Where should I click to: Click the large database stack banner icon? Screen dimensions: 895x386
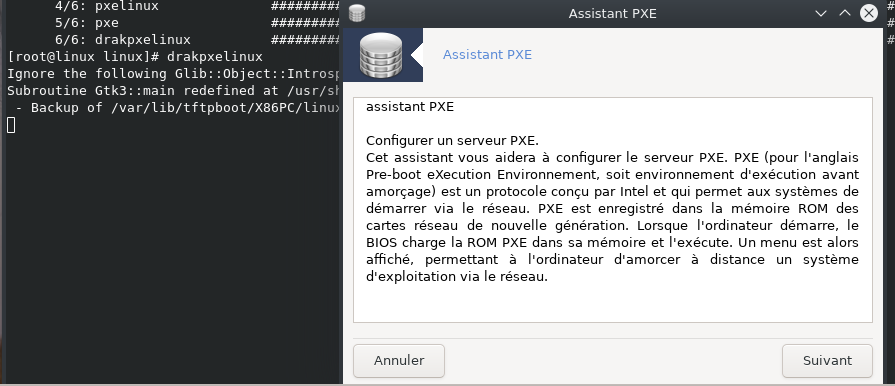pos(381,55)
